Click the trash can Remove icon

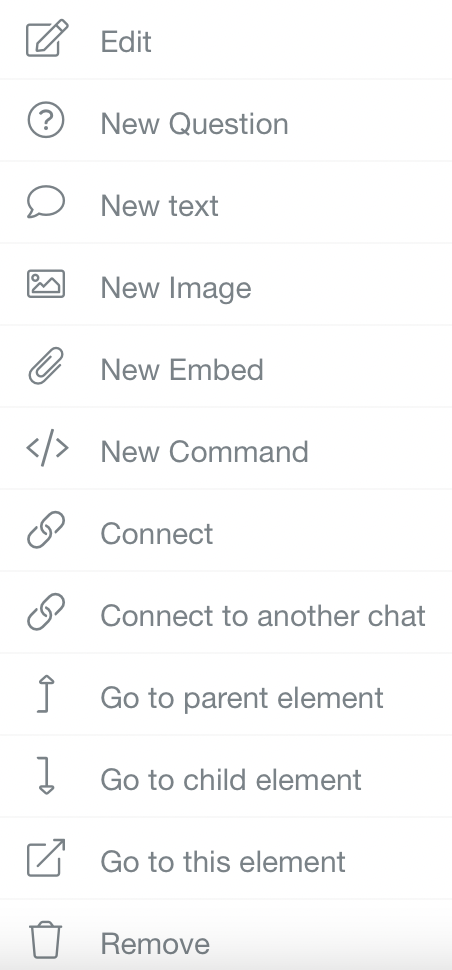46,940
